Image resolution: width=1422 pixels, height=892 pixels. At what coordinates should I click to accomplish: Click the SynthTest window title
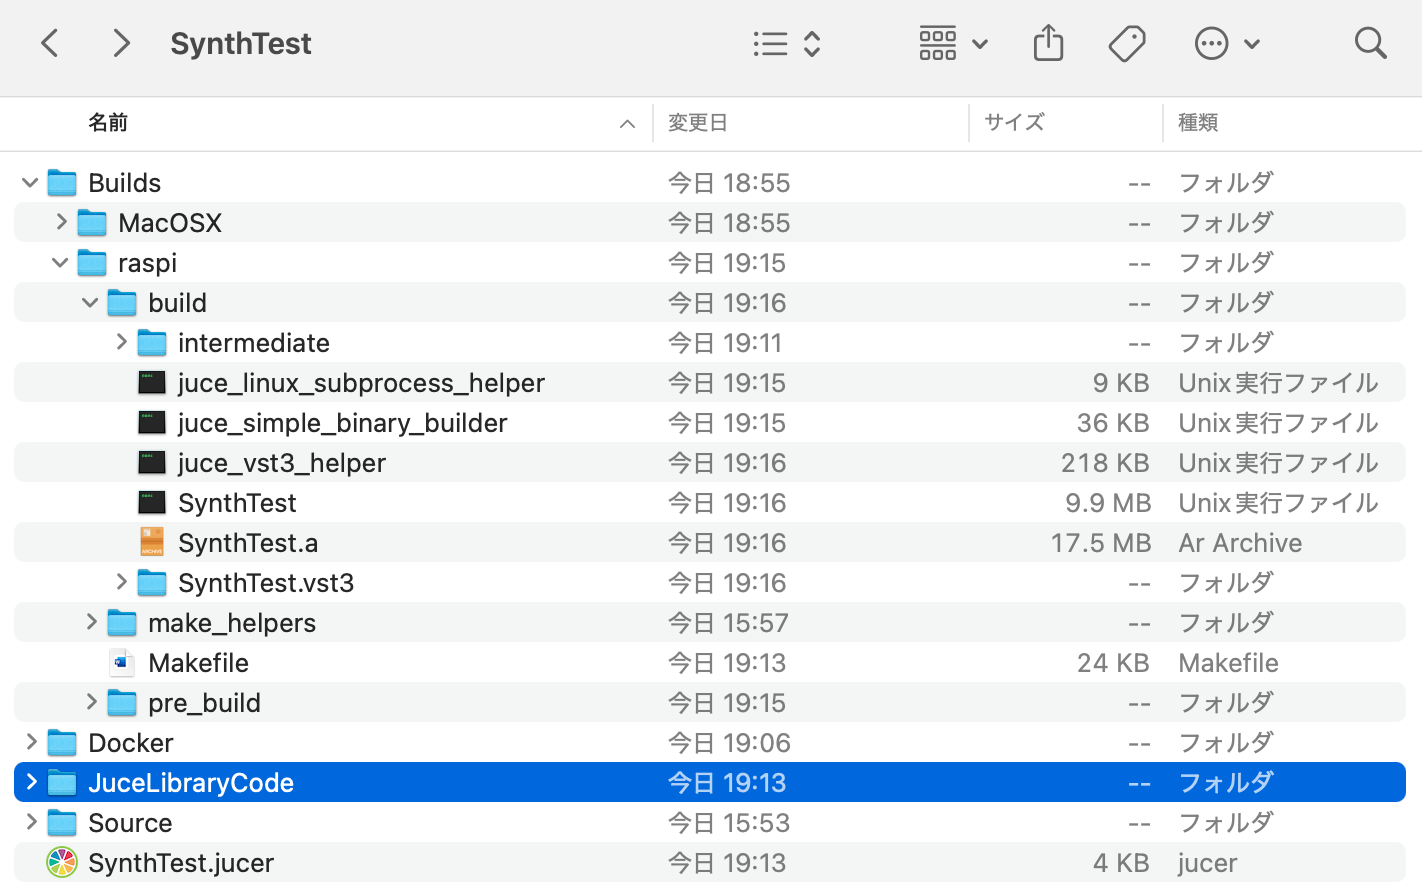pyautogui.click(x=241, y=43)
